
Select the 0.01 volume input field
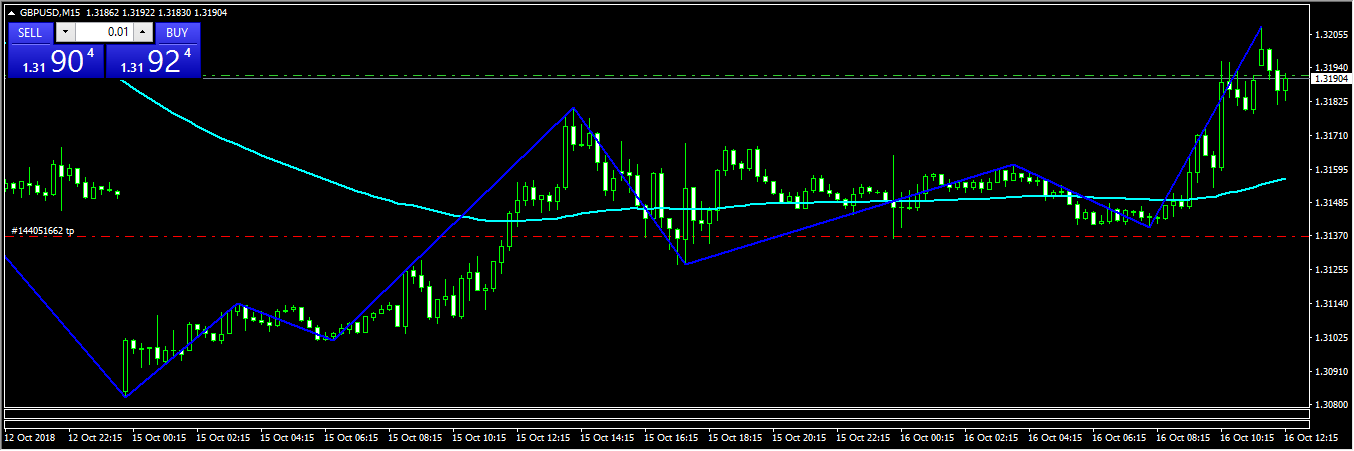point(104,32)
